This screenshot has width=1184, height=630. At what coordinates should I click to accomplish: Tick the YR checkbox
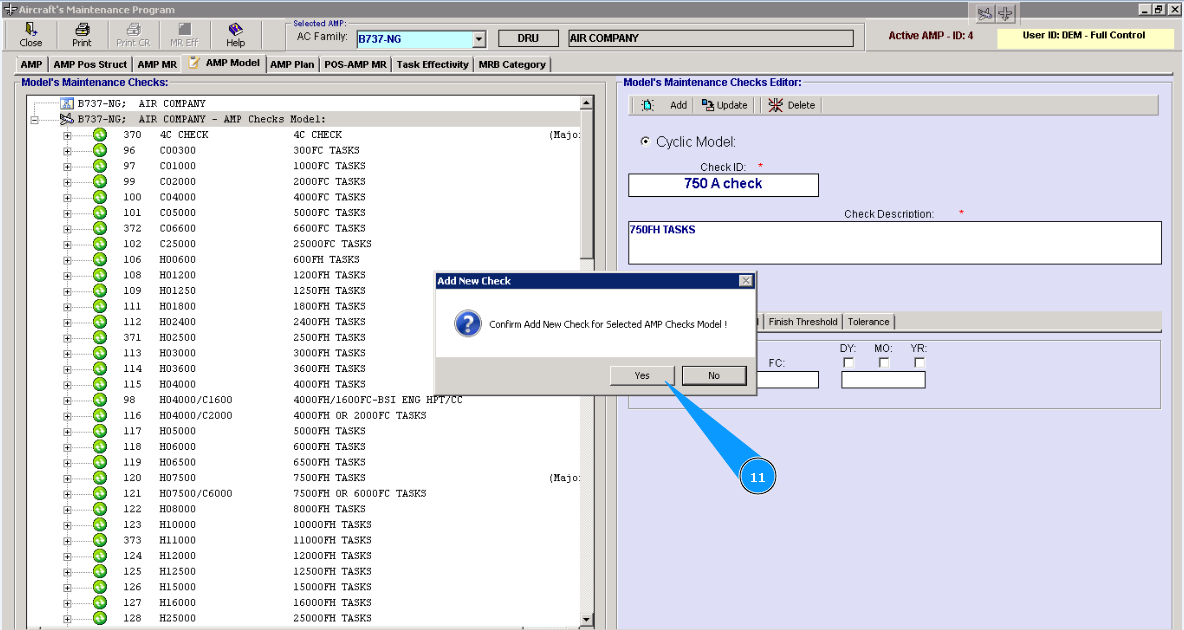tap(919, 363)
